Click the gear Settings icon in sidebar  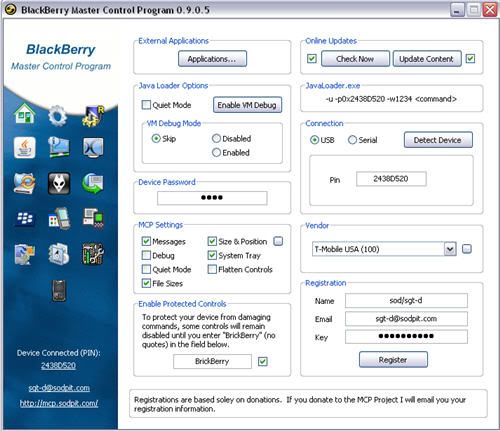(x=58, y=116)
